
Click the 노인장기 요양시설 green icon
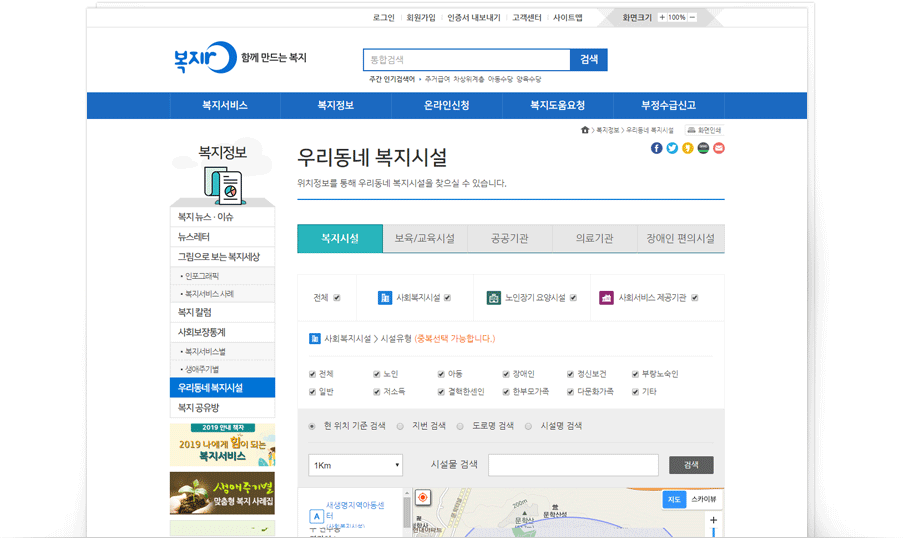coord(493,298)
